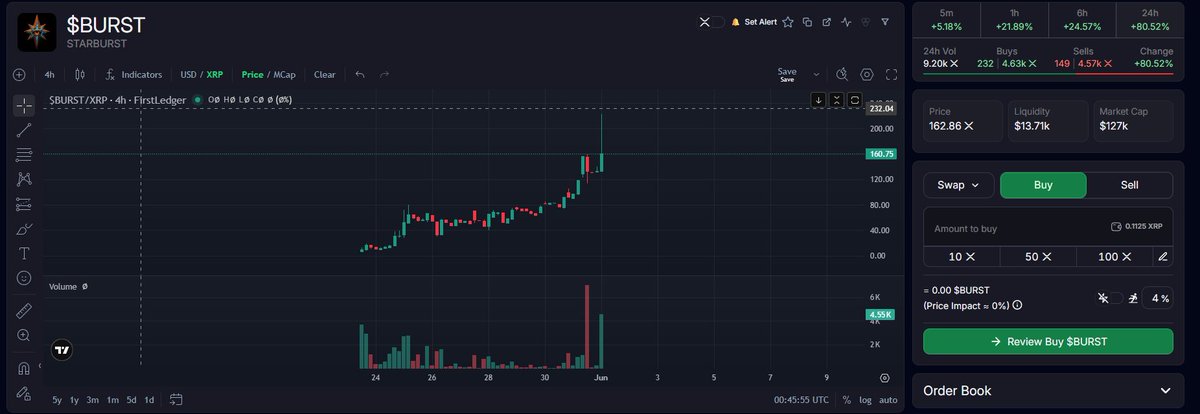Click the activity pulse icon

846,21
